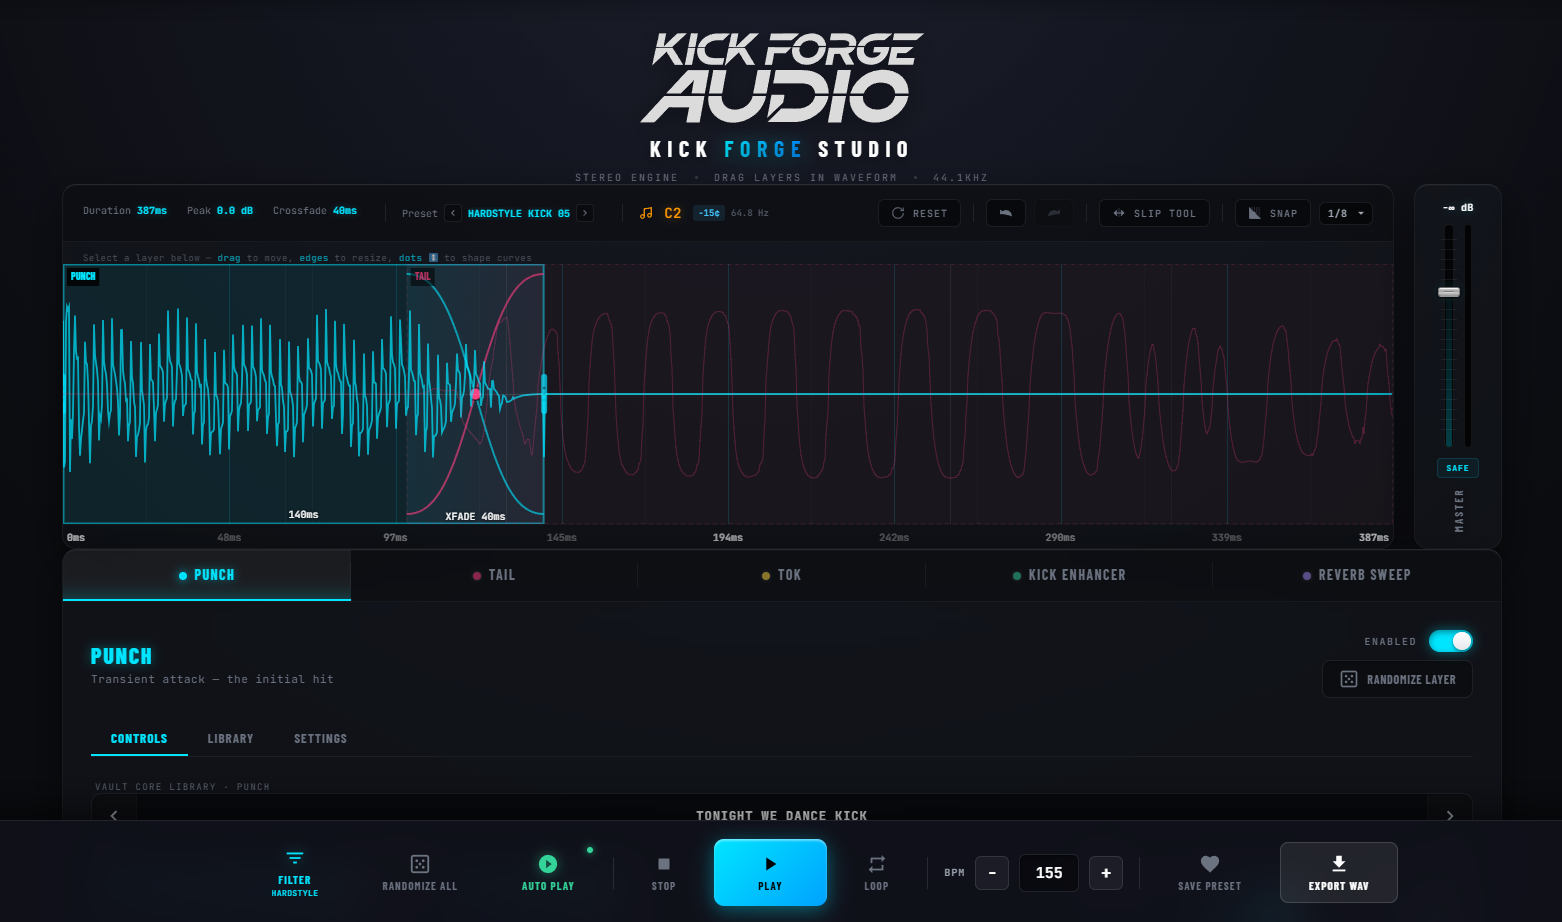Click the punch layer right edge handle
Screen dimensions: 1562x922
click(544, 394)
